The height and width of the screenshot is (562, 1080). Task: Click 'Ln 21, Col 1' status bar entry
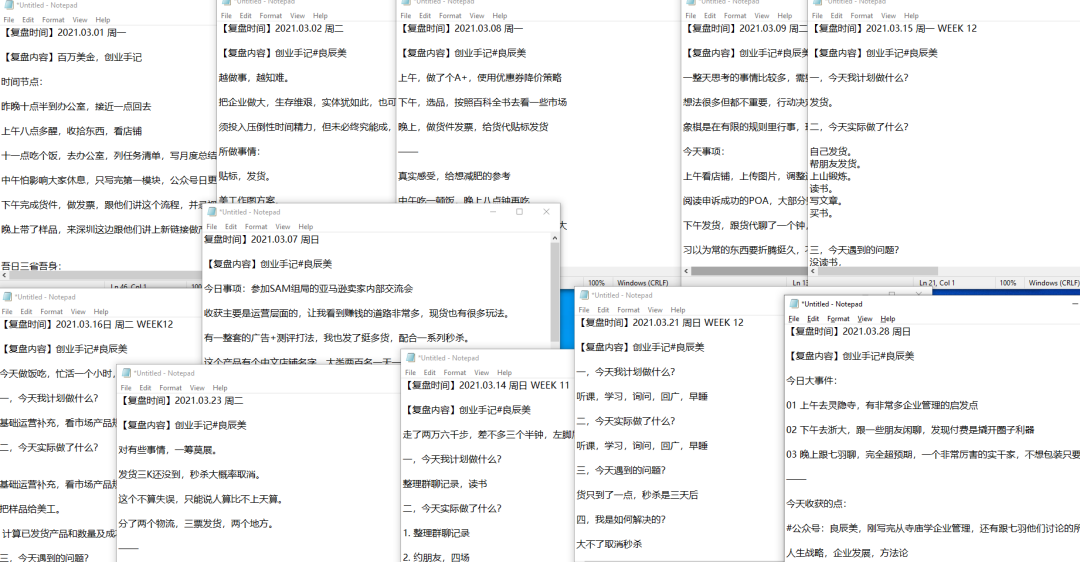tap(937, 283)
